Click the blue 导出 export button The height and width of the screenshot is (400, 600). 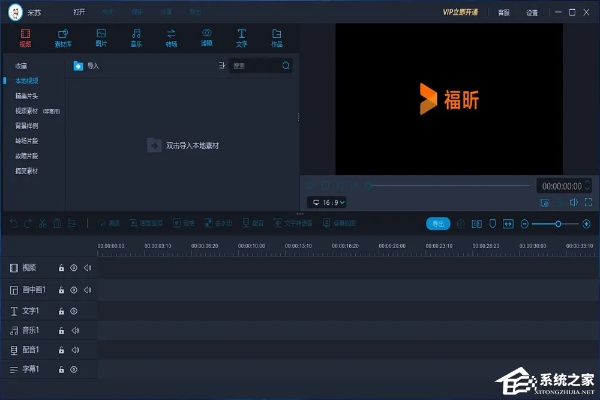(437, 223)
